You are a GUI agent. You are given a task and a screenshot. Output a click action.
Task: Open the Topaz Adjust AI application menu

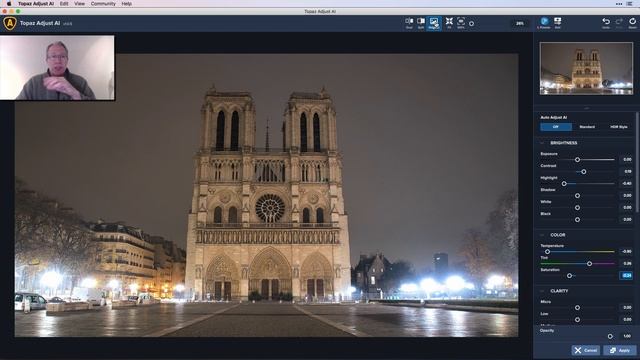point(36,4)
